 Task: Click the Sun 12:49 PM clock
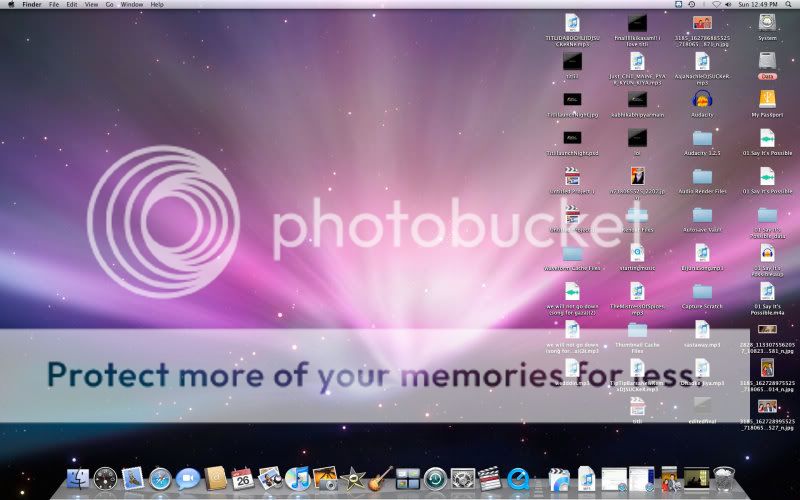[x=759, y=5]
